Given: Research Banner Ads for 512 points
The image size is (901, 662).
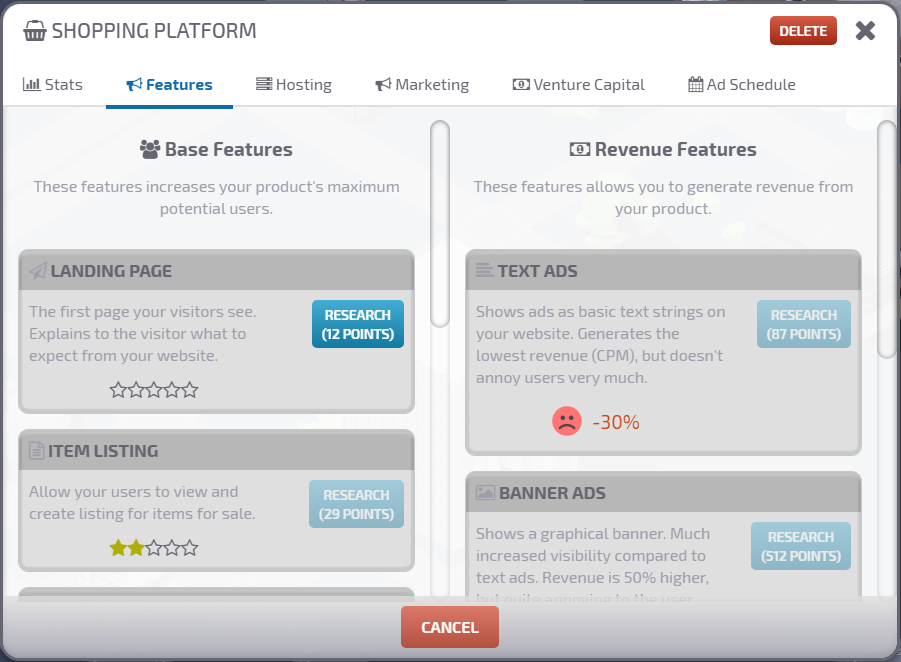Looking at the screenshot, I should click(x=800, y=546).
